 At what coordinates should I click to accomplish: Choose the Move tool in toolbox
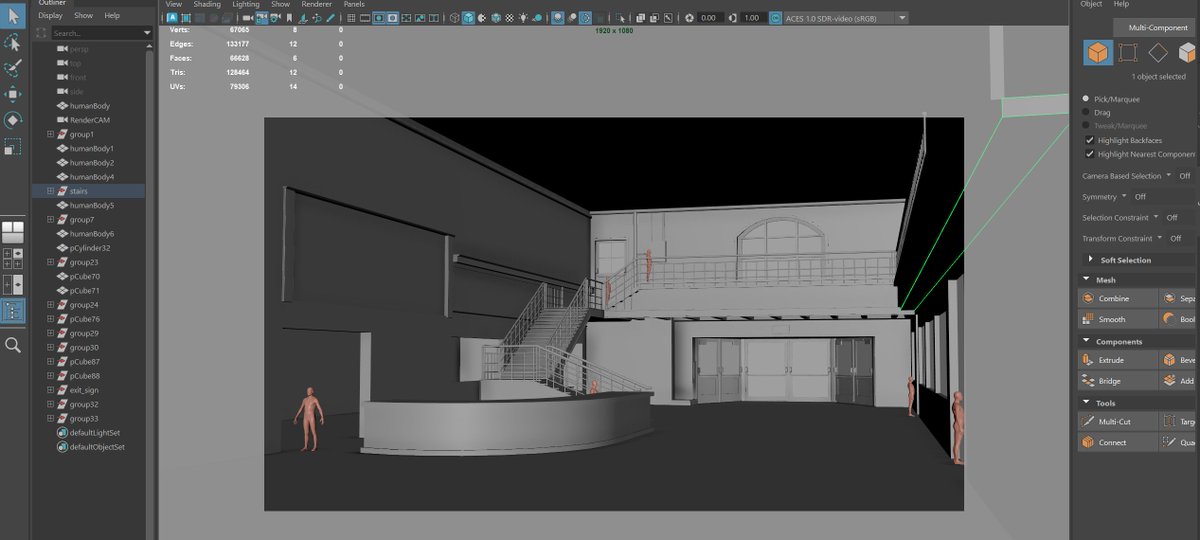point(13,94)
